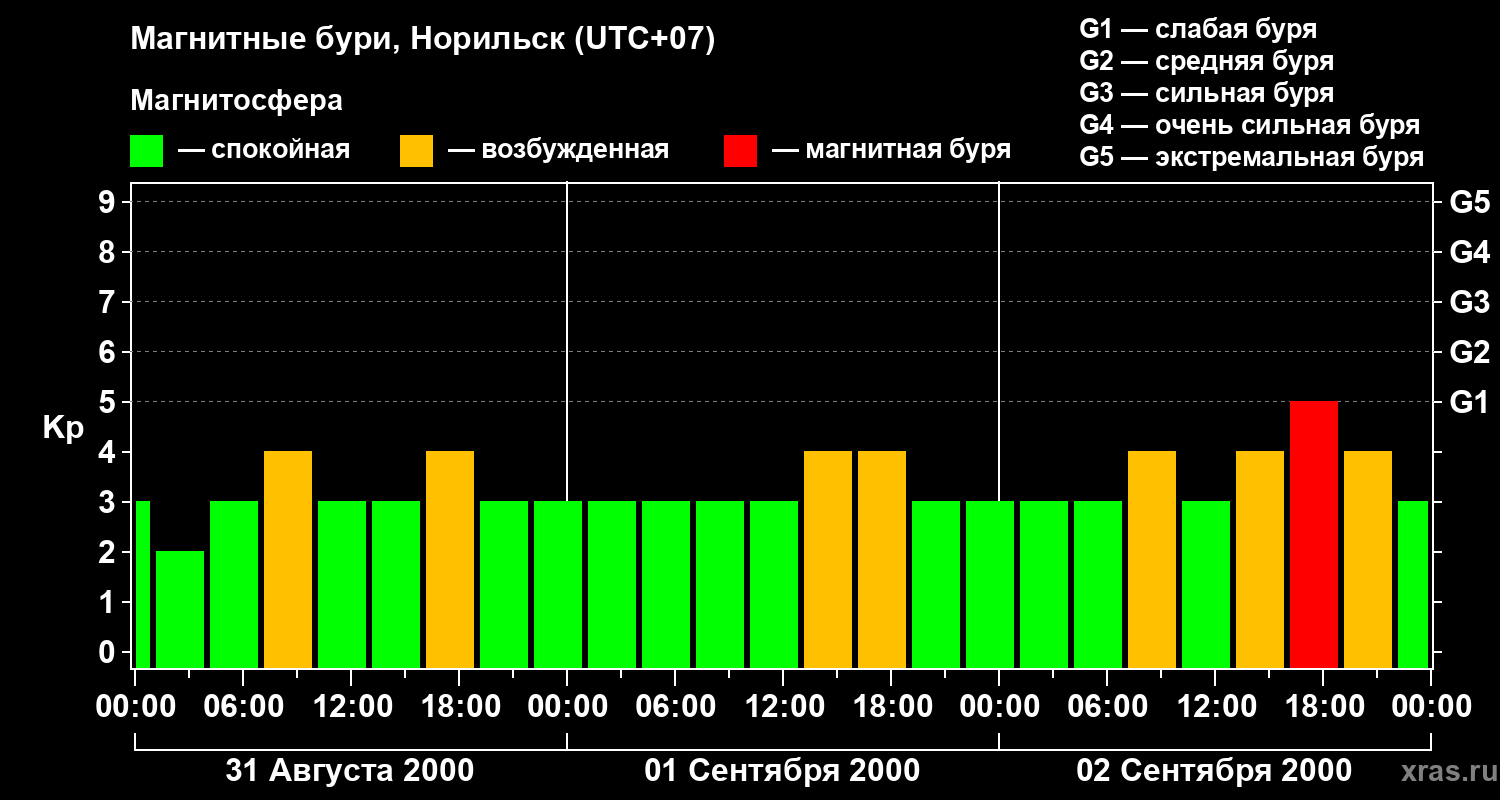Screen dimensions: 1500x800
Task: Select the 'G3 — сильная буря' legend line
Action: click(1207, 93)
